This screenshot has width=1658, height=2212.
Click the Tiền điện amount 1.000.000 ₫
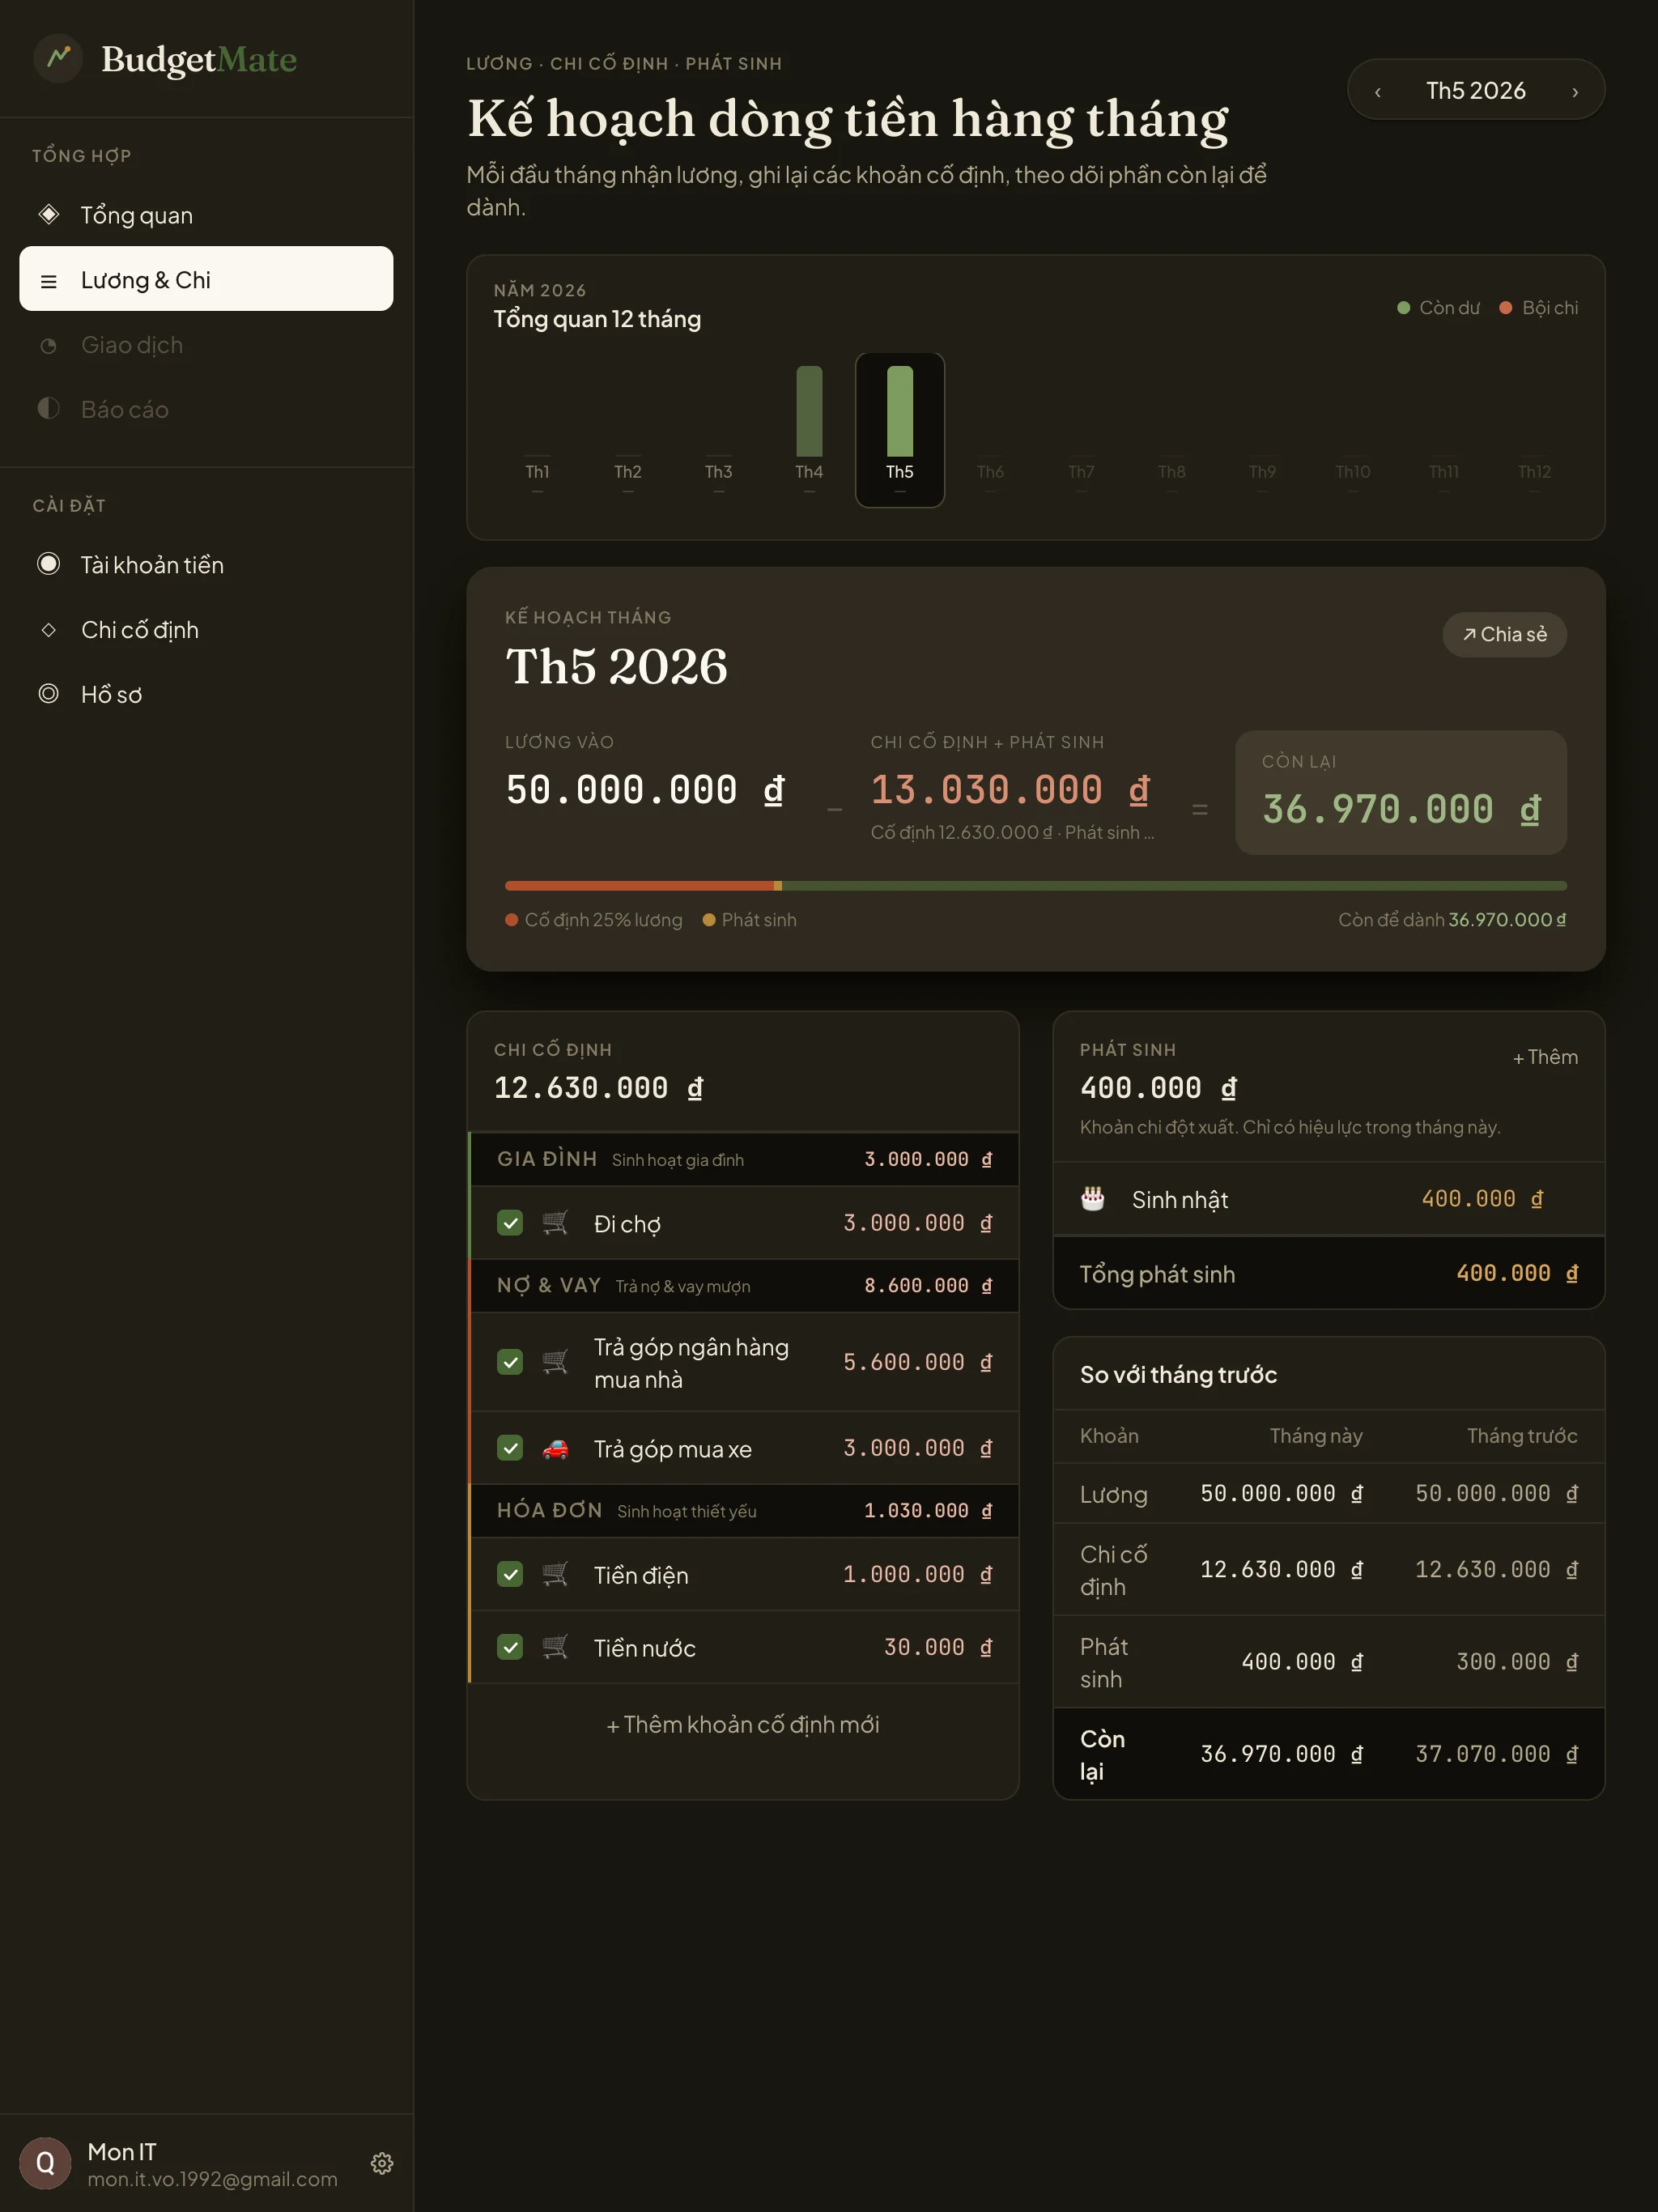[918, 1574]
